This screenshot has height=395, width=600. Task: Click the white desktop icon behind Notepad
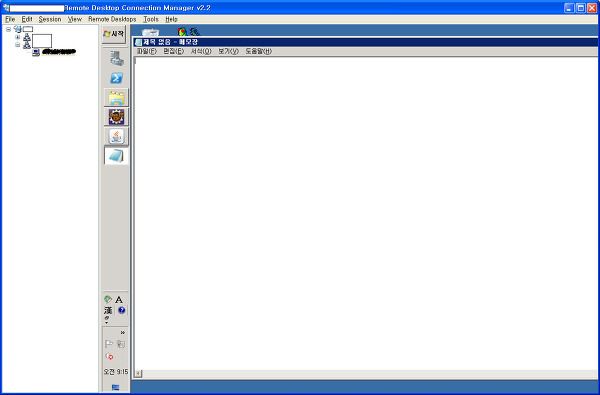coord(150,32)
